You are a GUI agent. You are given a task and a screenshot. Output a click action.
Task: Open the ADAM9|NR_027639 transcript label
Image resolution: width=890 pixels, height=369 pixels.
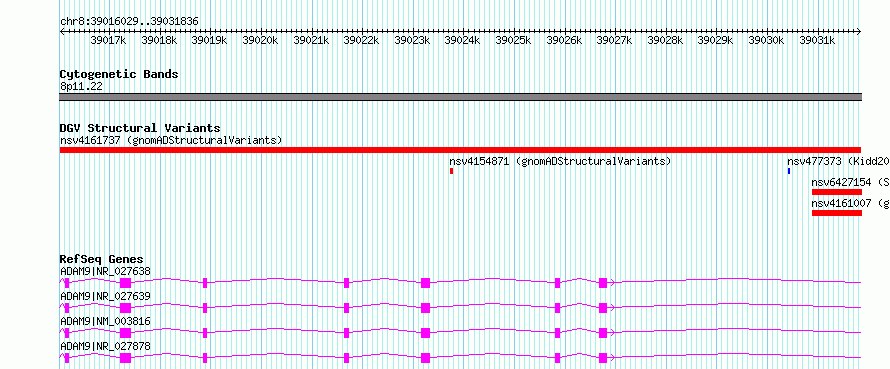(x=106, y=296)
